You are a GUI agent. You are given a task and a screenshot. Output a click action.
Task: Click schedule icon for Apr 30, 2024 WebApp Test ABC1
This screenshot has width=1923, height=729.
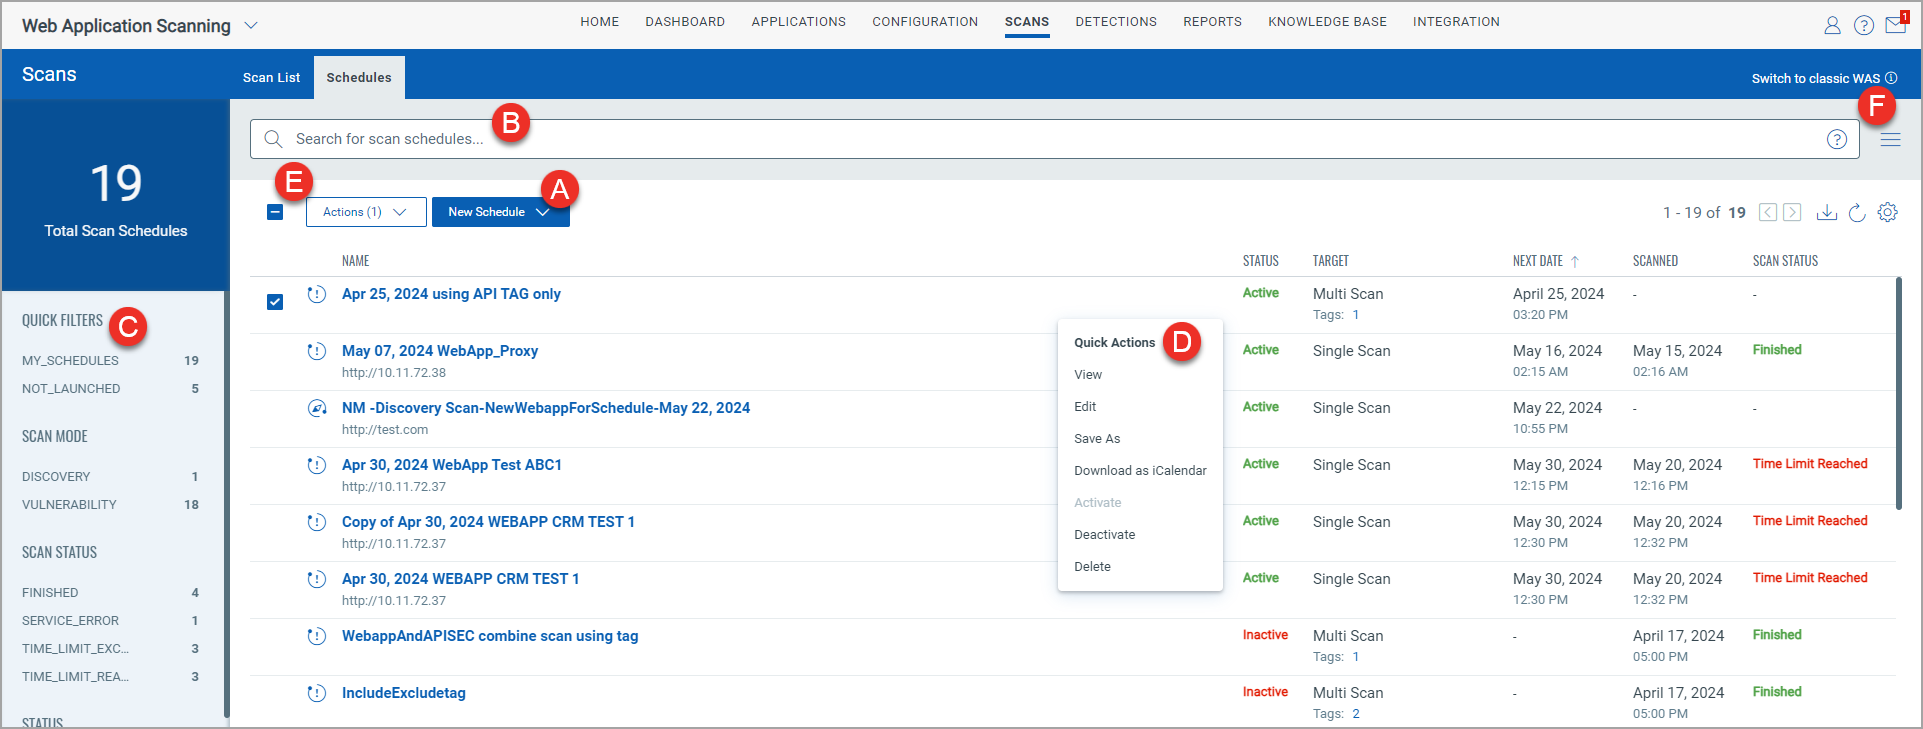tap(317, 465)
